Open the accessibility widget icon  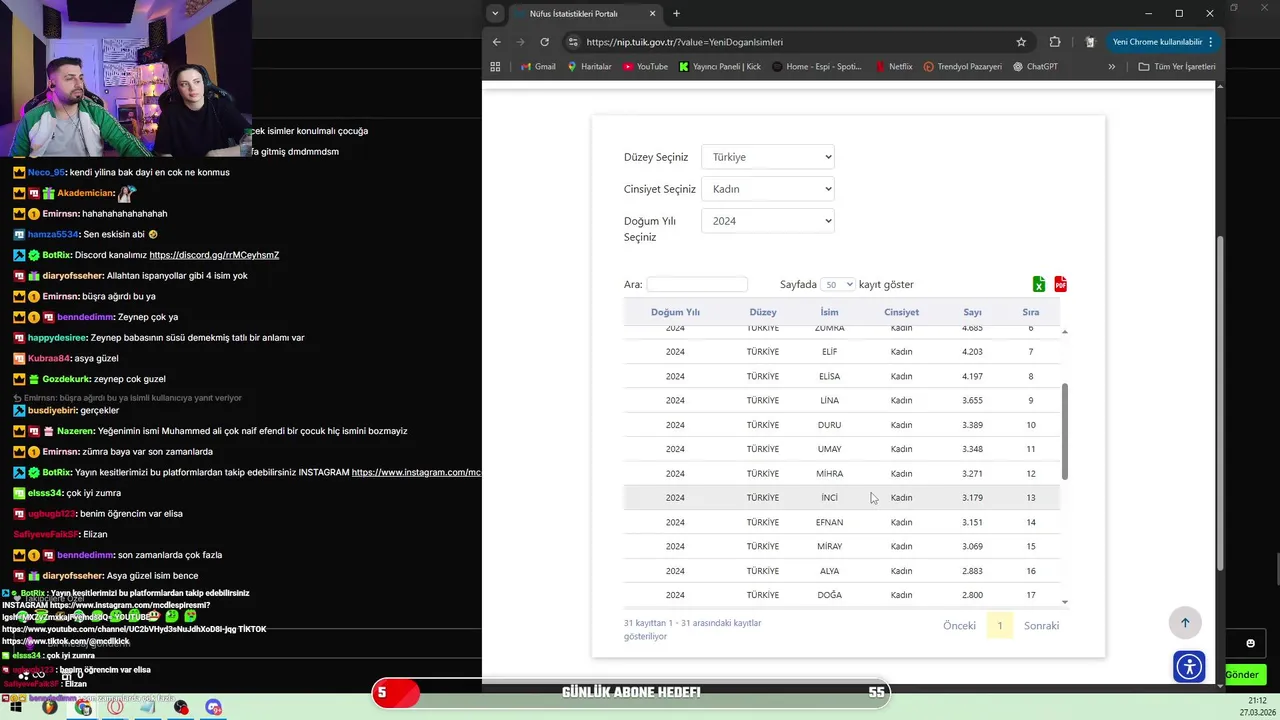coord(1189,666)
